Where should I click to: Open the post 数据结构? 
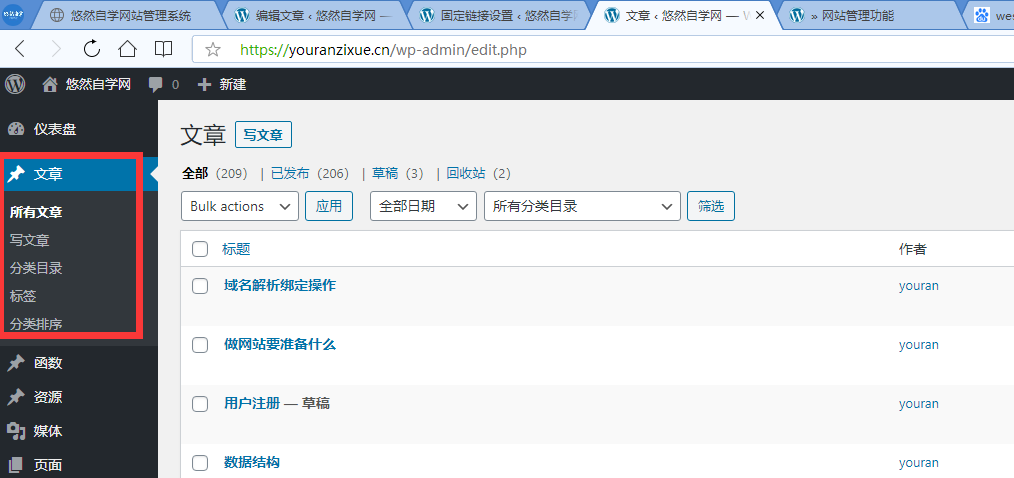[x=252, y=462]
